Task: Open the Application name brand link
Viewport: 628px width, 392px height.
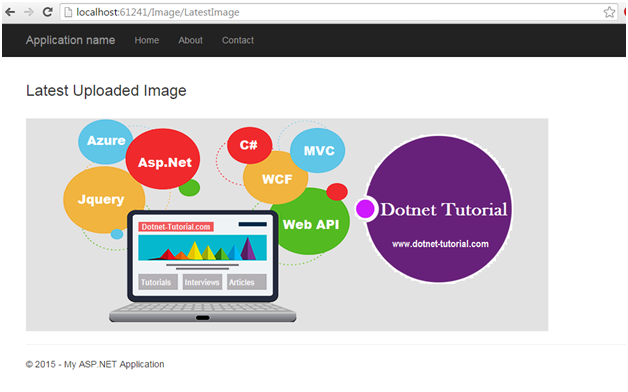Action: (x=70, y=40)
